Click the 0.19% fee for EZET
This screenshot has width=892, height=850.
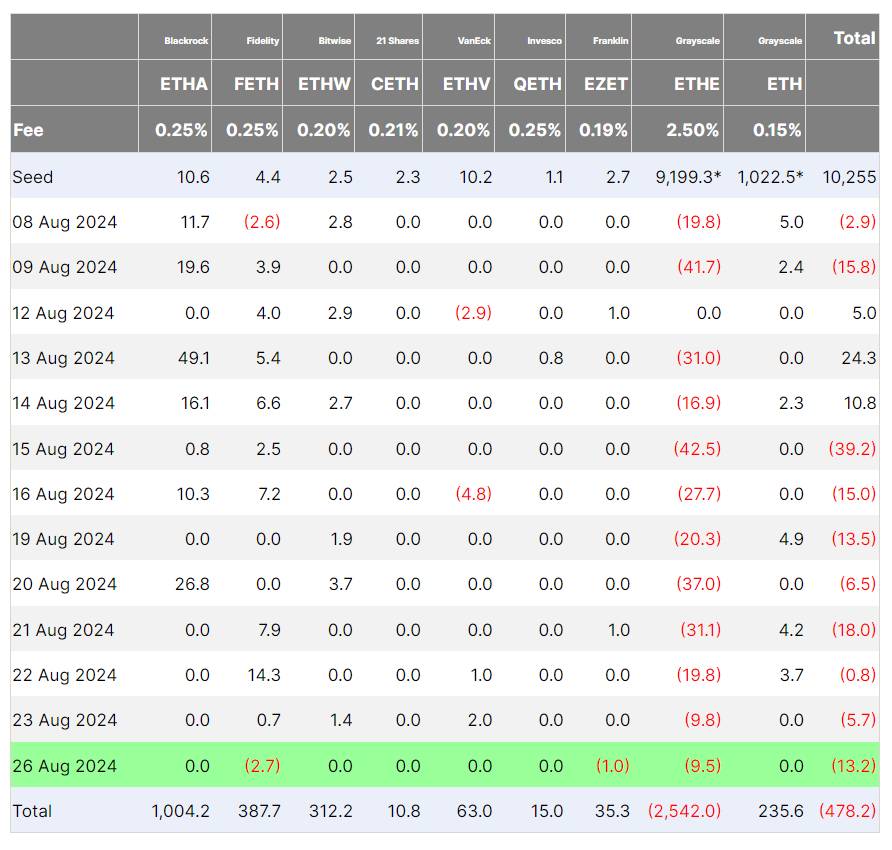point(603,130)
